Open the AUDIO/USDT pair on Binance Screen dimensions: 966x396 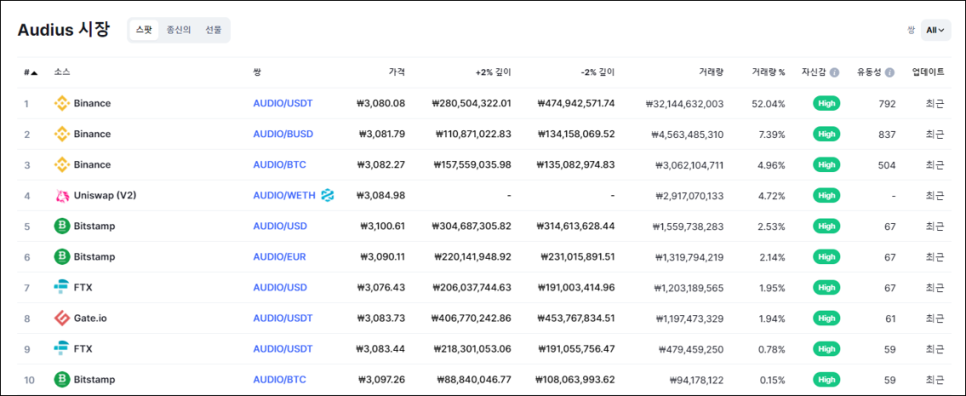(x=283, y=103)
